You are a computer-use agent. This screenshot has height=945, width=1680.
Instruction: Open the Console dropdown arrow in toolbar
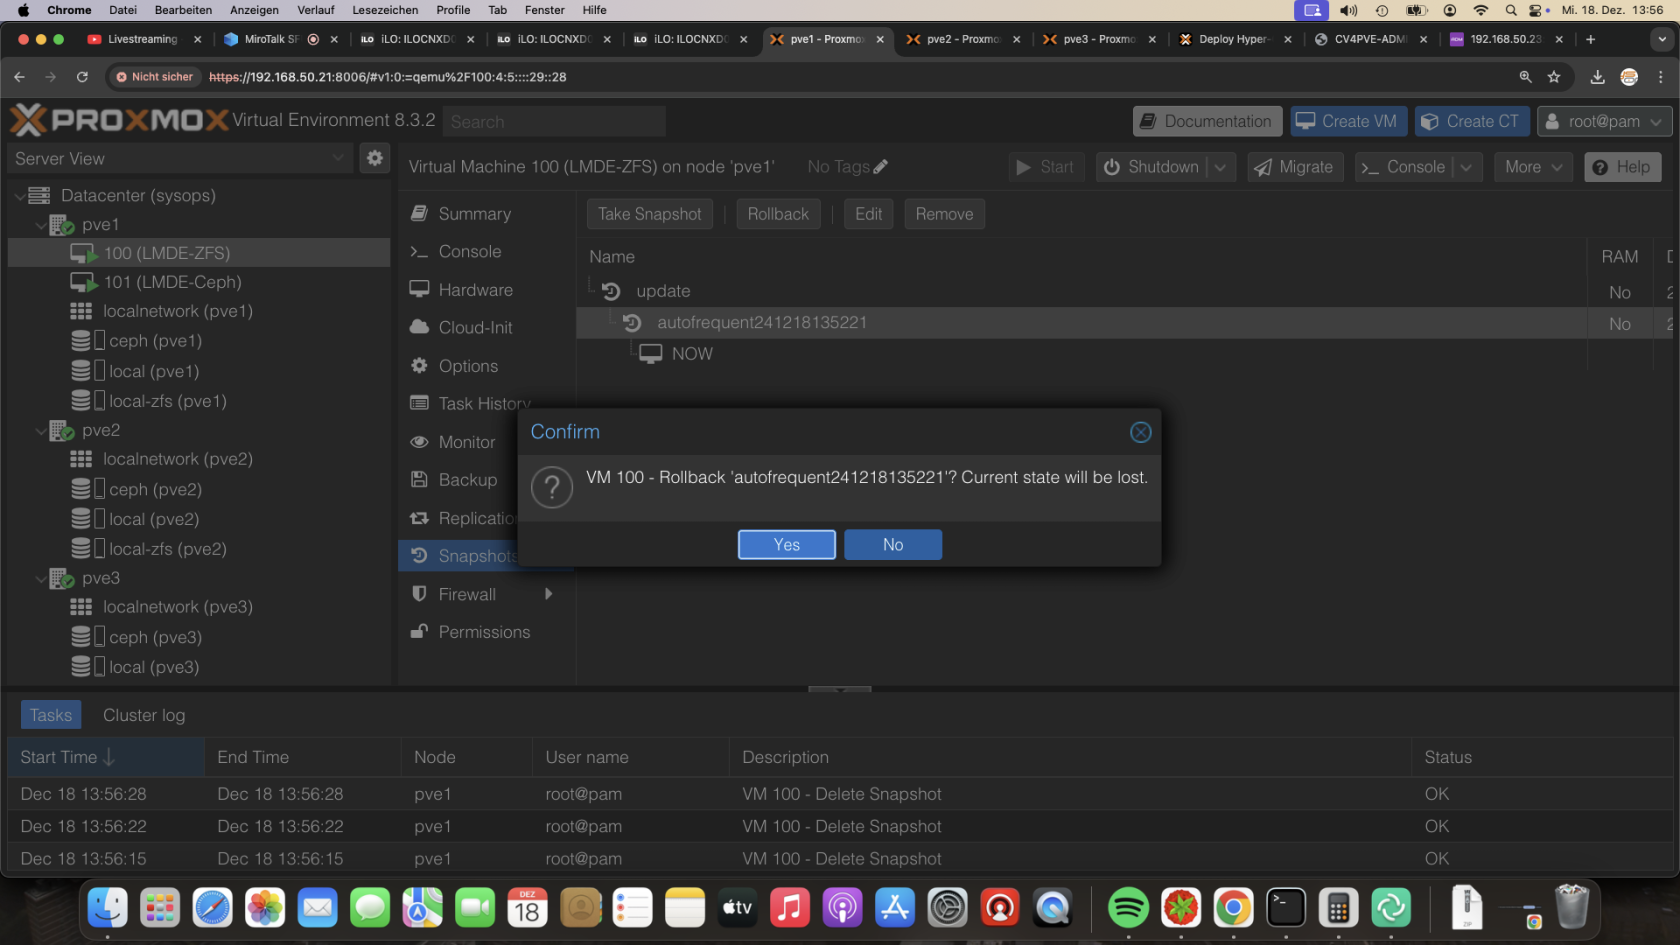click(x=1466, y=167)
